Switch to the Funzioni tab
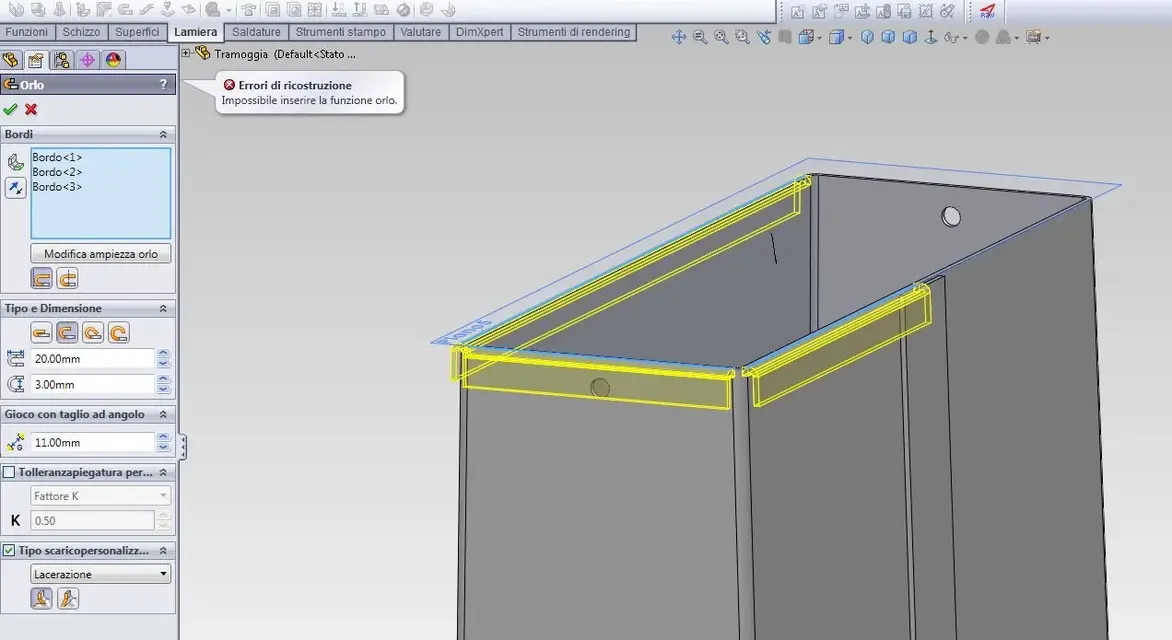Screen dimensions: 1172x640 tap(26, 32)
